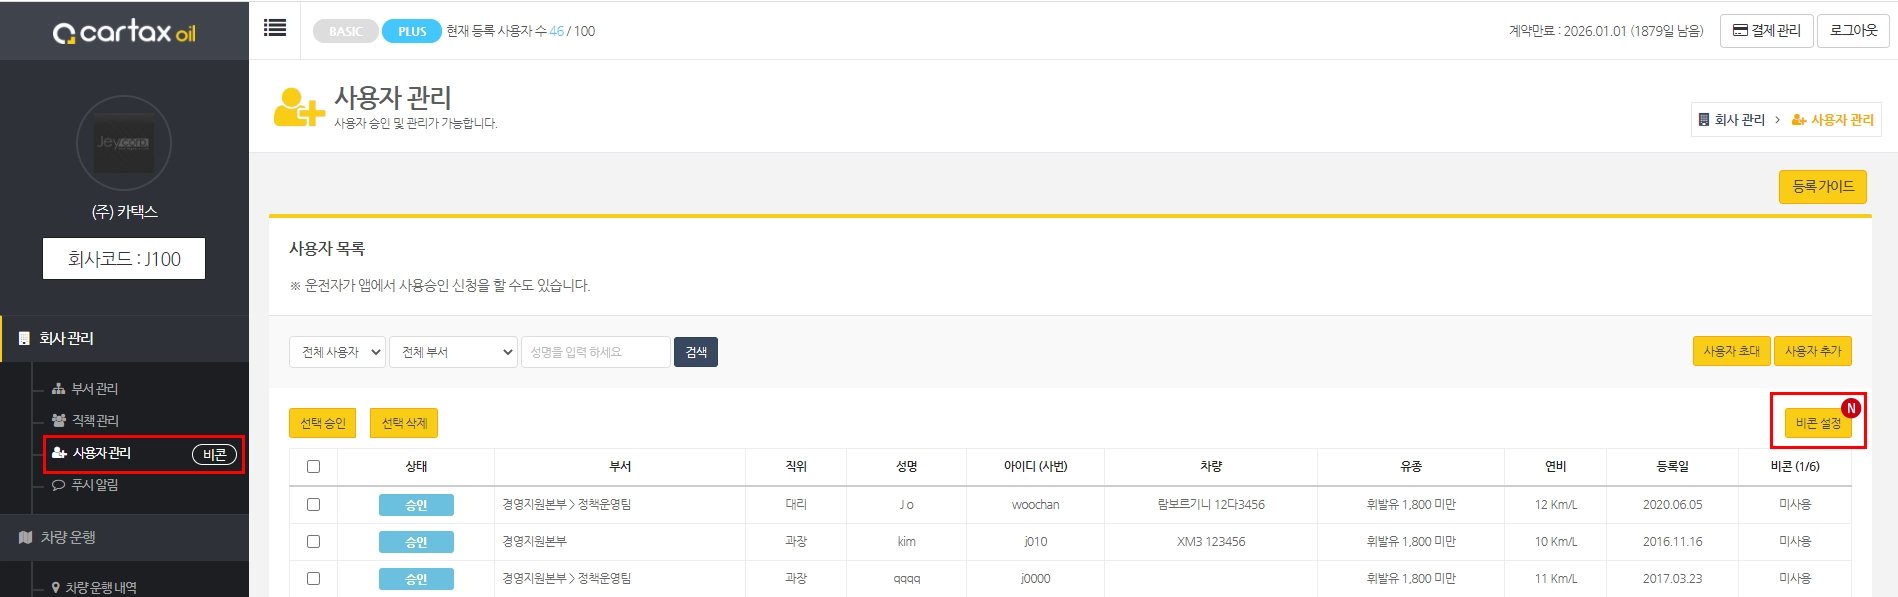Open 직책 관리 in sidebar
The height and width of the screenshot is (597, 1898).
[94, 420]
